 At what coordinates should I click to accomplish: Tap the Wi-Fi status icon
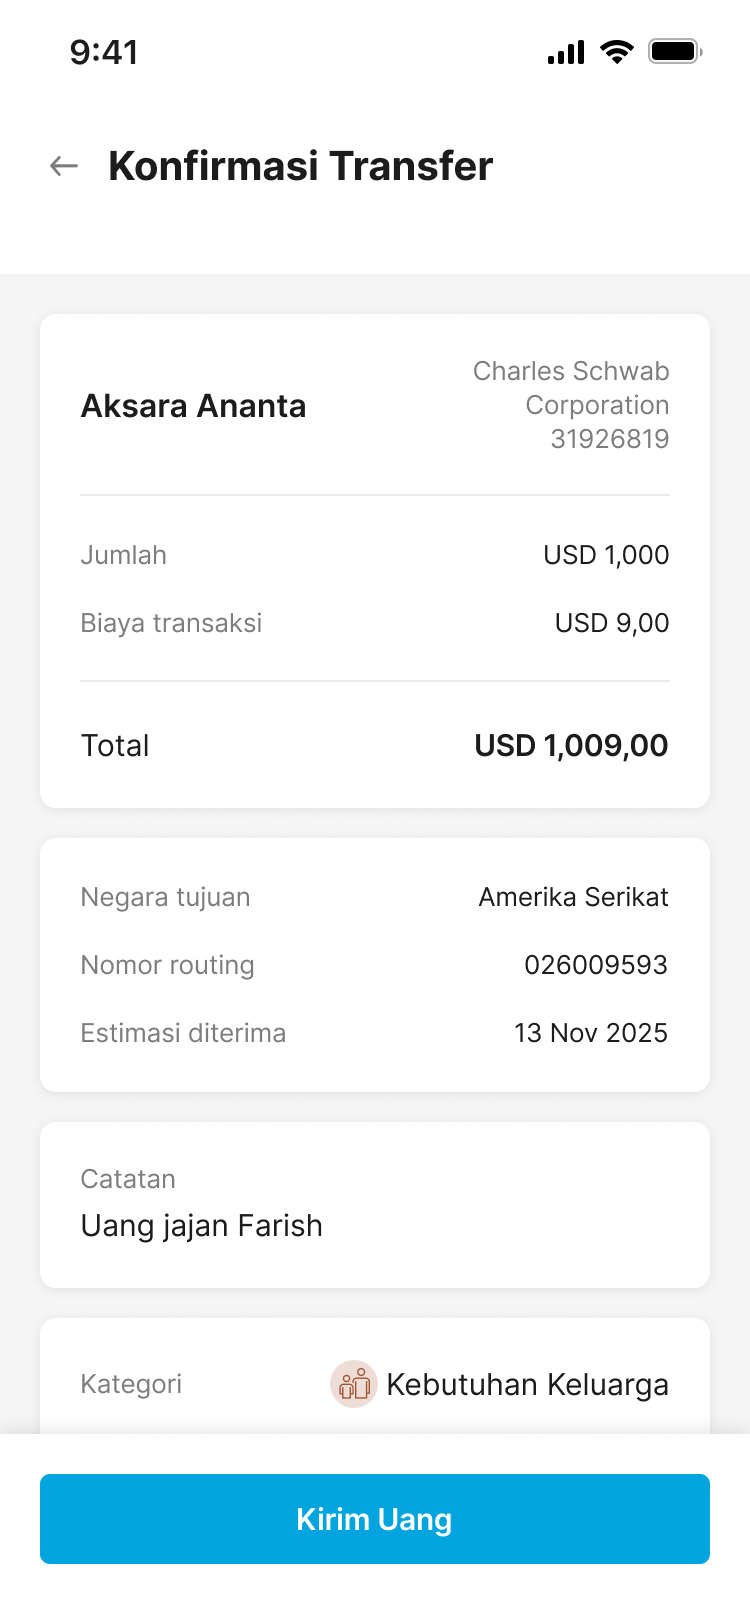point(617,52)
